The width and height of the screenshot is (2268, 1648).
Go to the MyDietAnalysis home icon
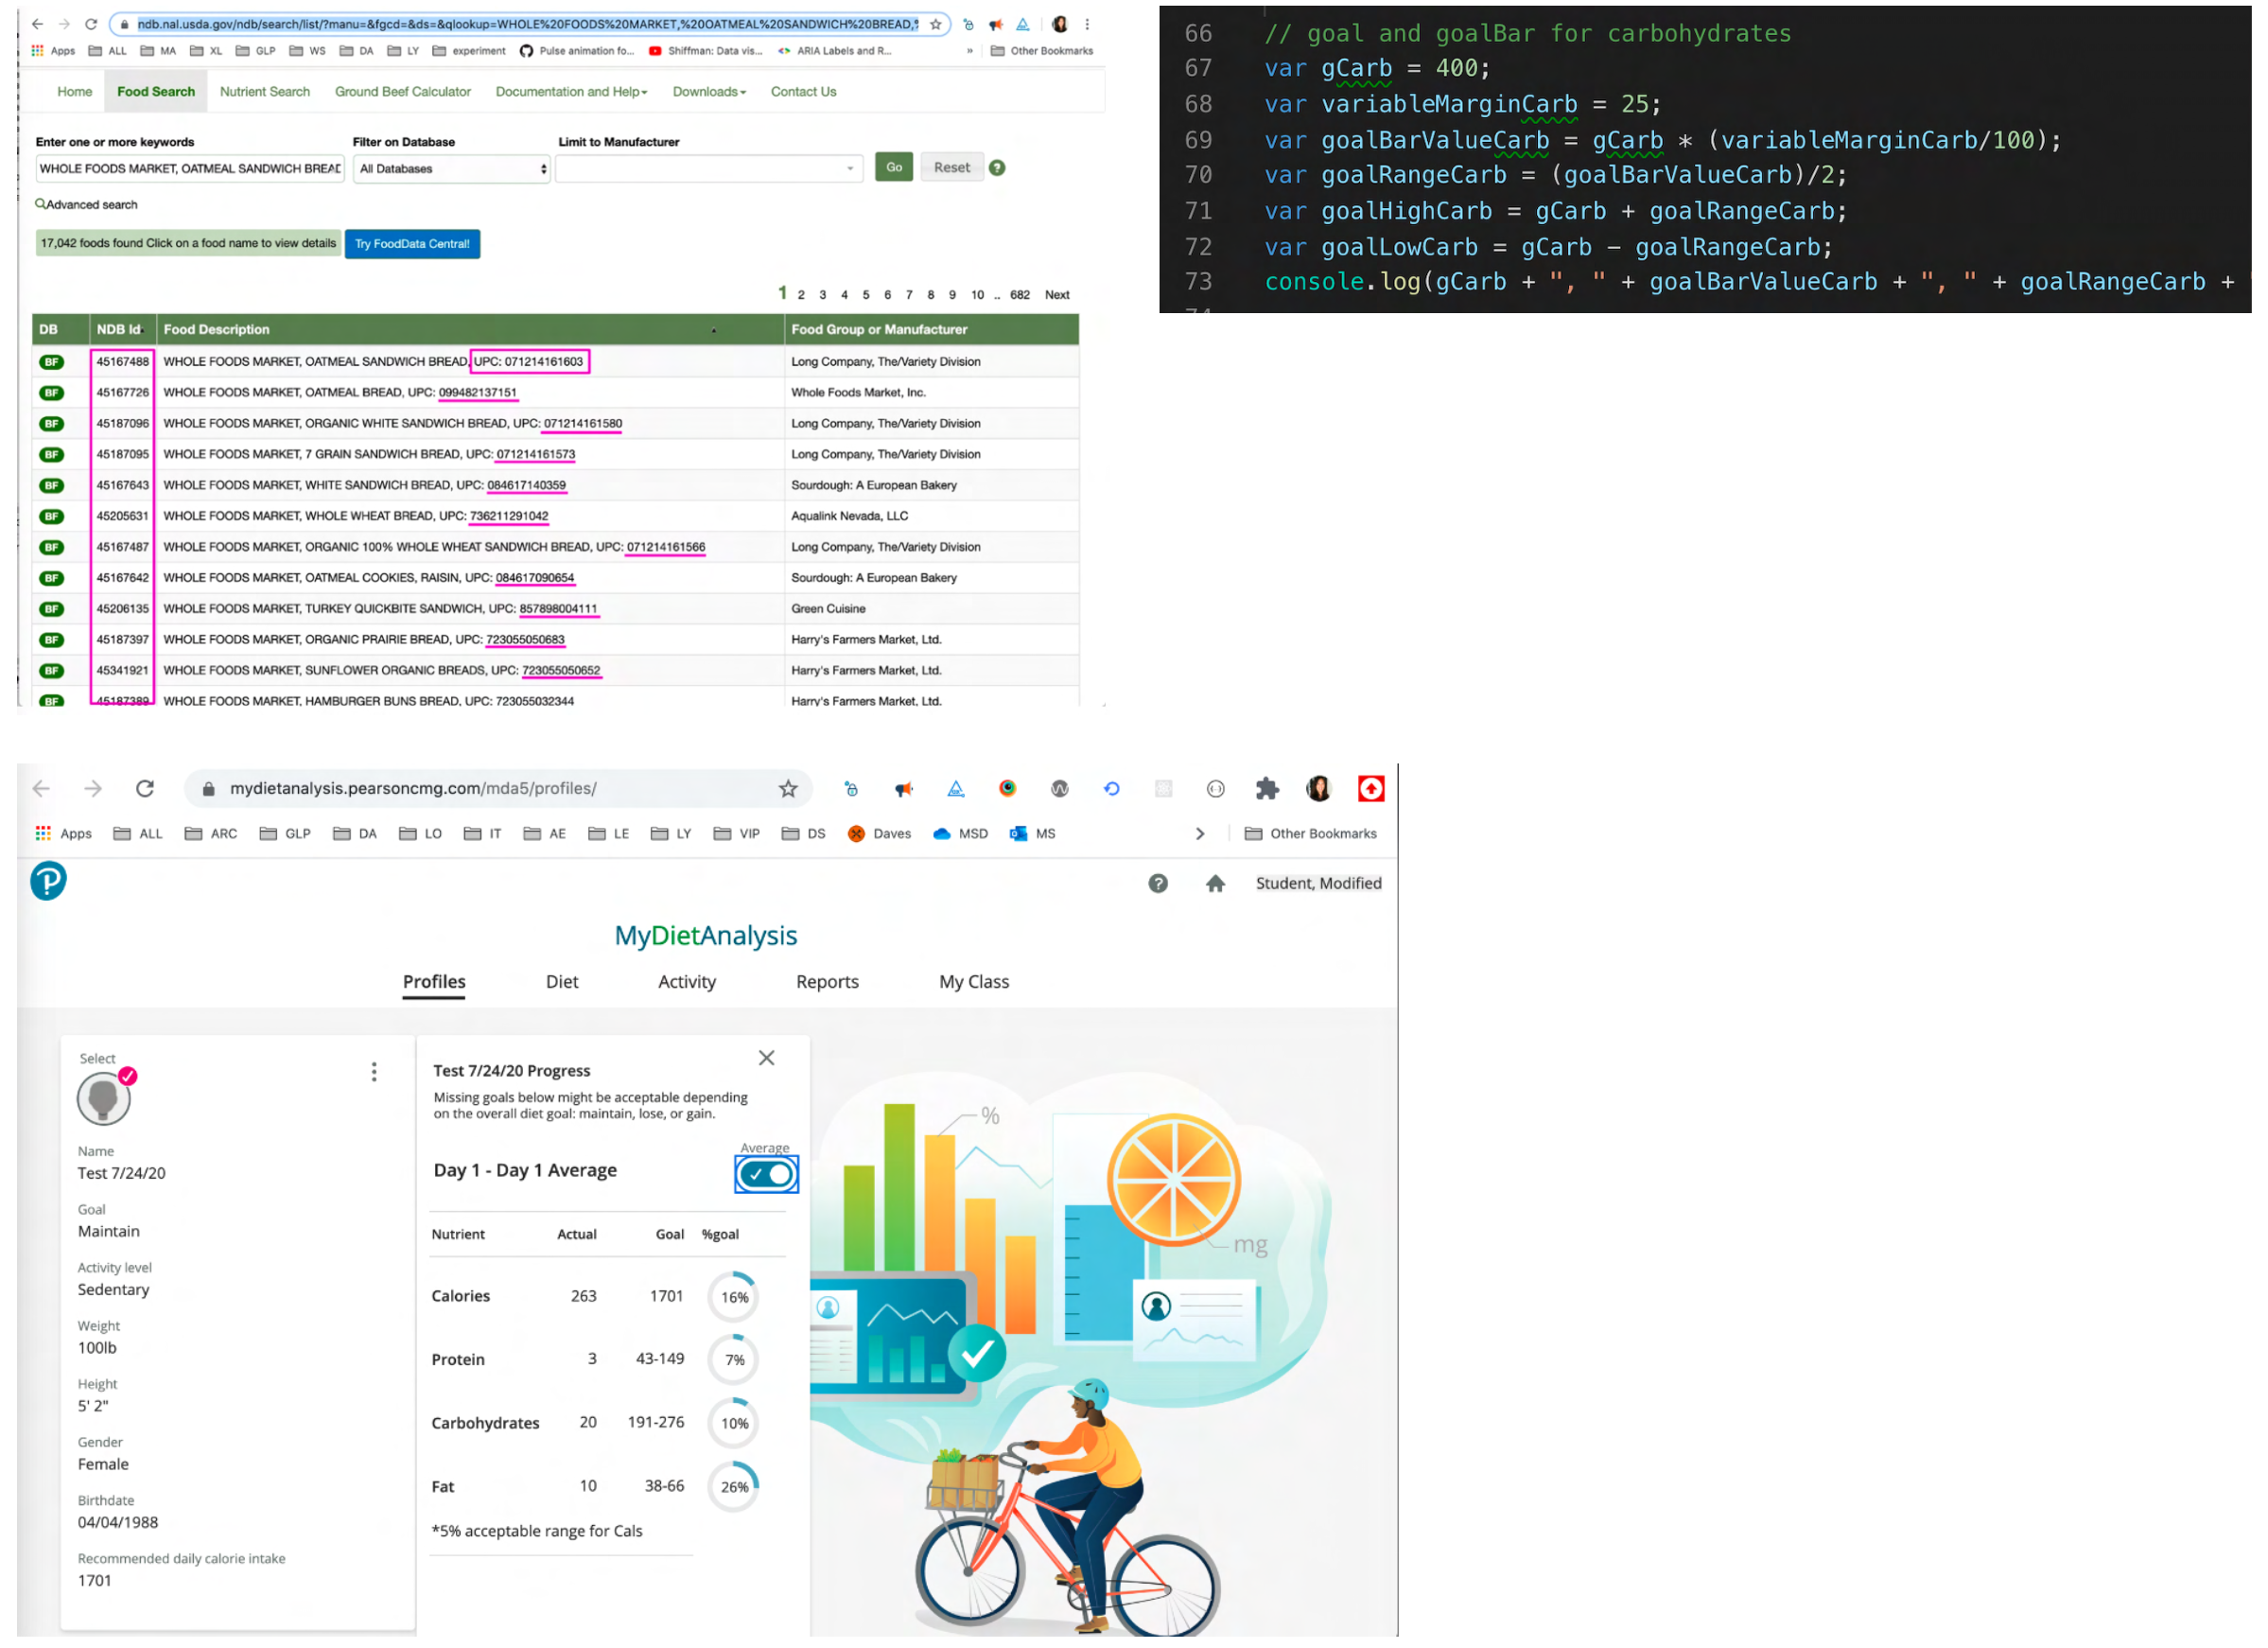coord(1215,884)
